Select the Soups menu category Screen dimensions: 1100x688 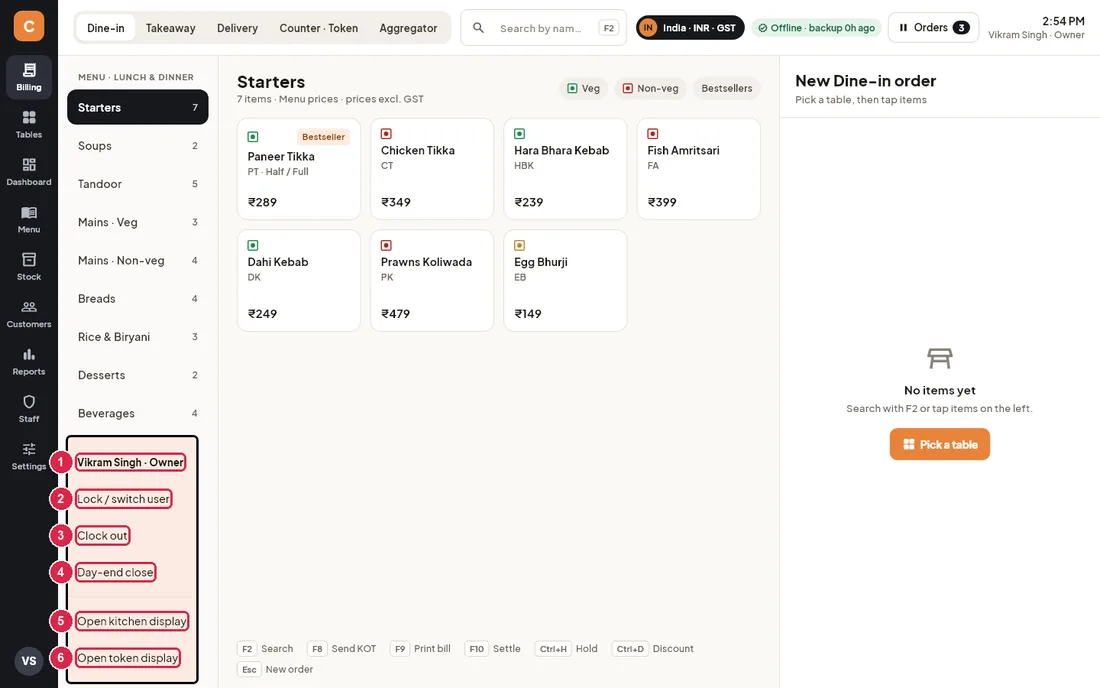(x=138, y=146)
